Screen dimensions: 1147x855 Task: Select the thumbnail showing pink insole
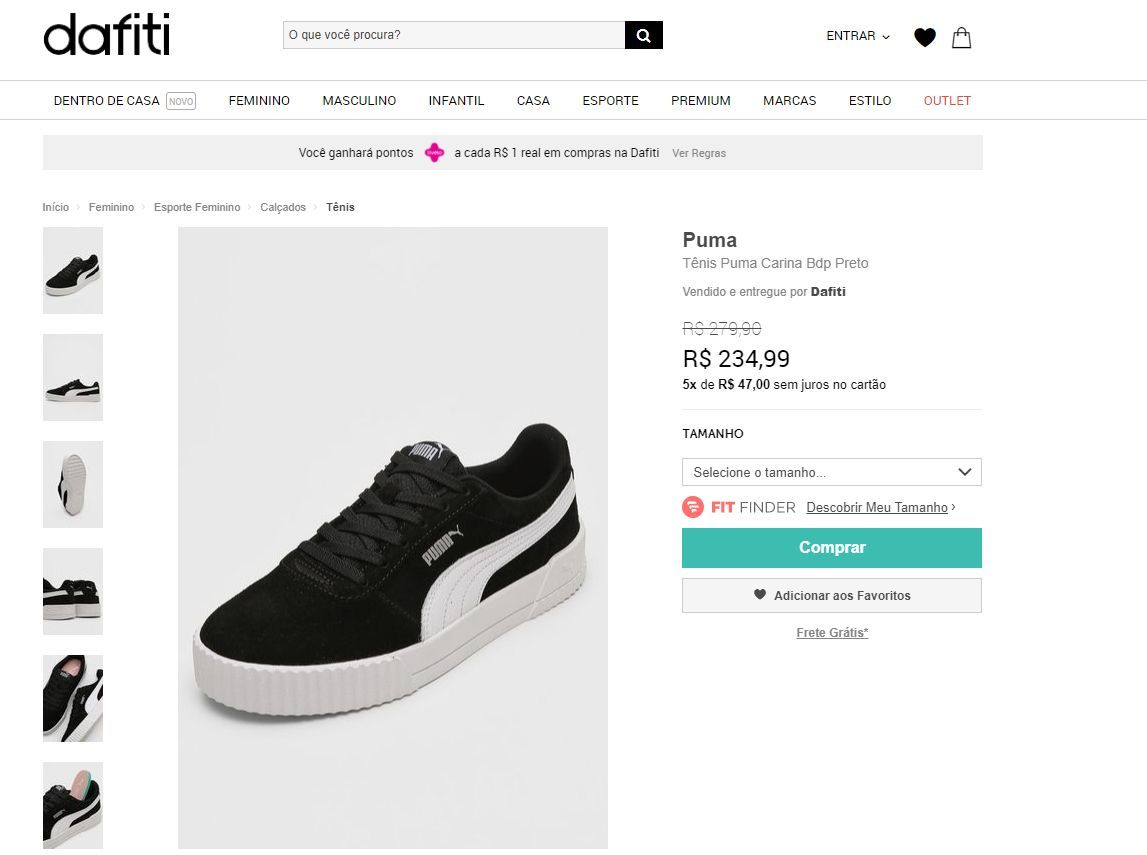(x=72, y=805)
